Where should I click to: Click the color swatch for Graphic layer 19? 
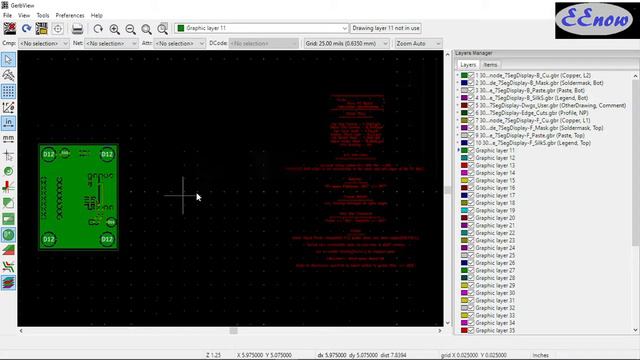tap(464, 211)
